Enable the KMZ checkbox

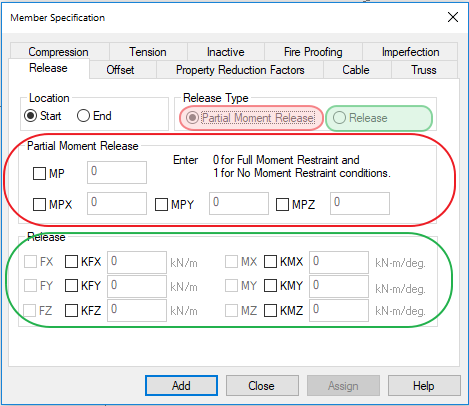click(x=270, y=311)
